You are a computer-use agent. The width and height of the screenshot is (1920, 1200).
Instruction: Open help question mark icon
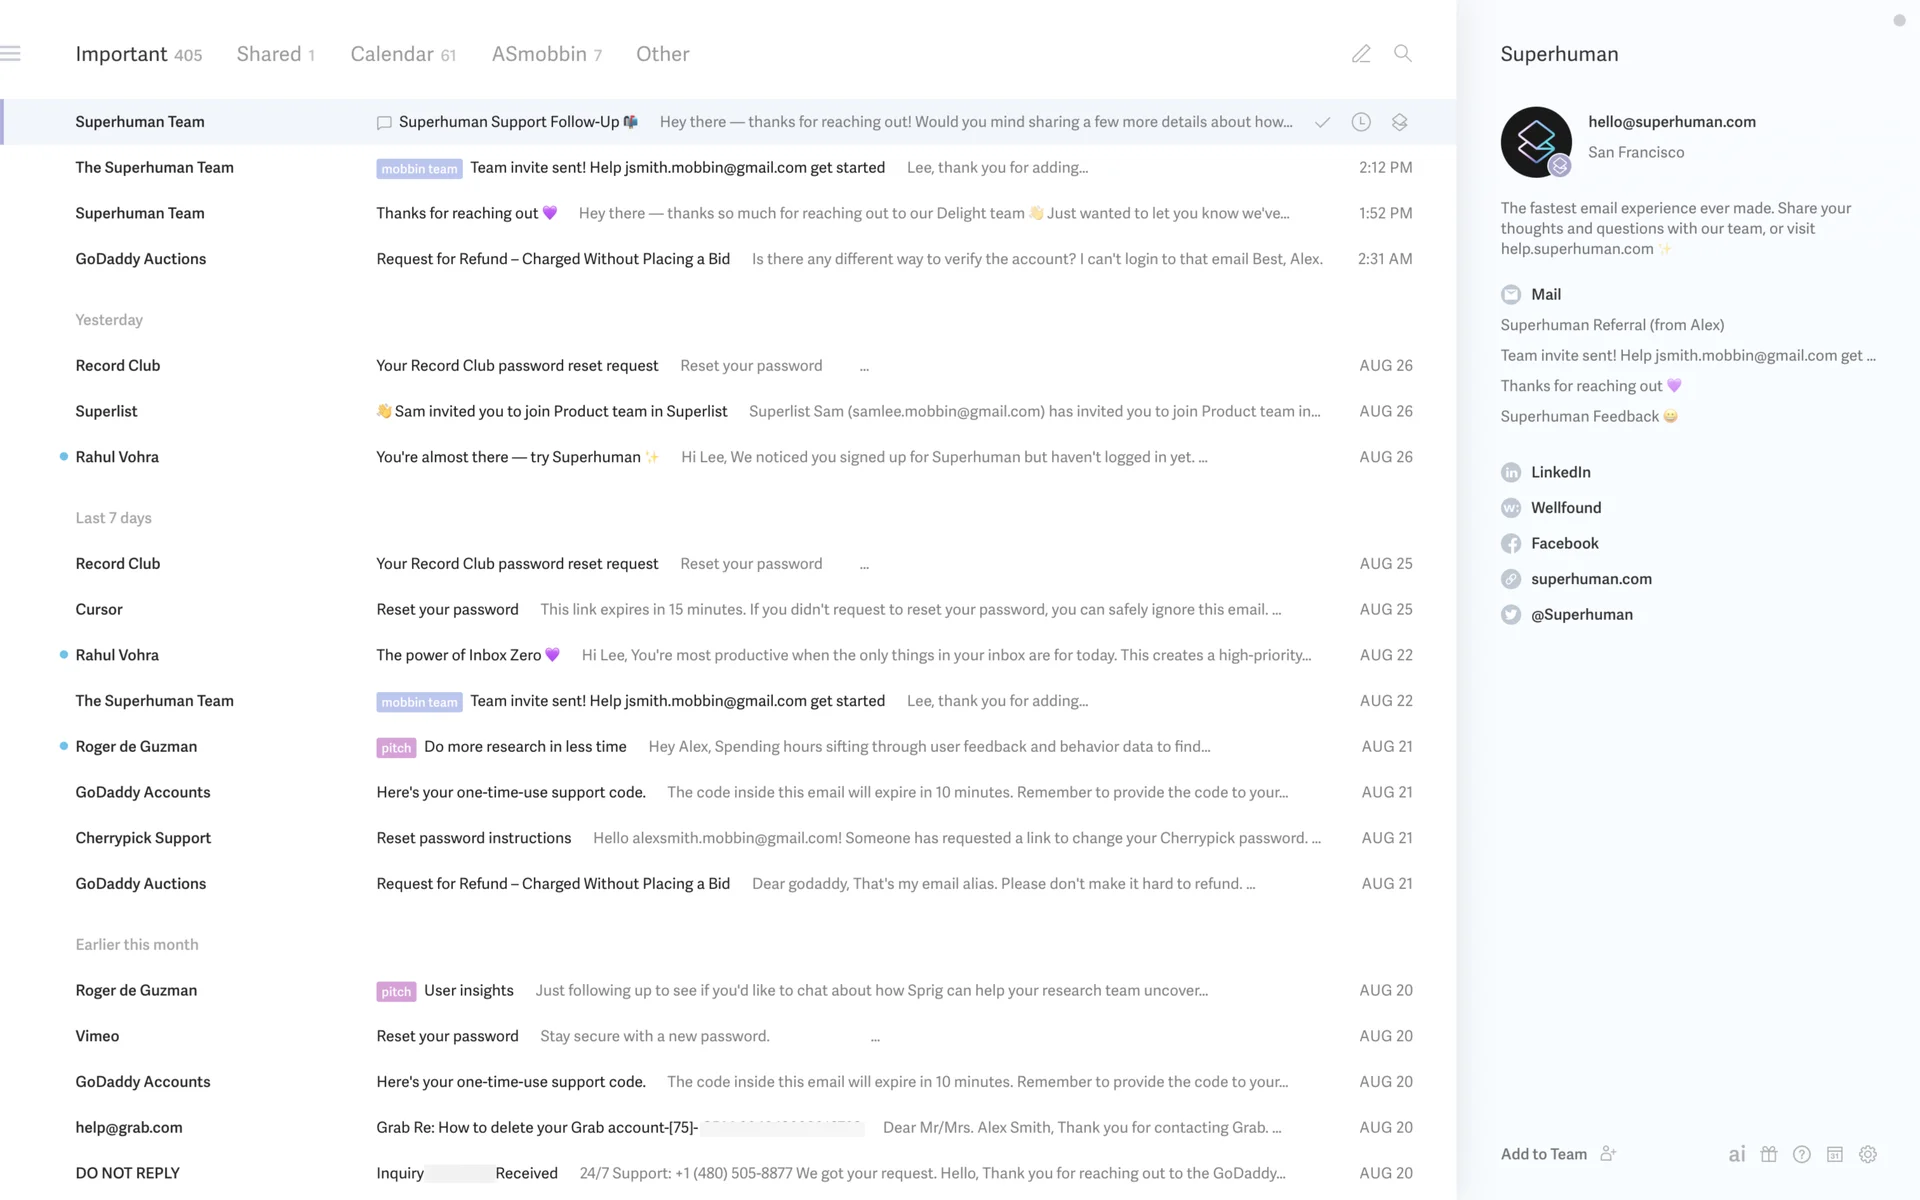pyautogui.click(x=1802, y=1154)
